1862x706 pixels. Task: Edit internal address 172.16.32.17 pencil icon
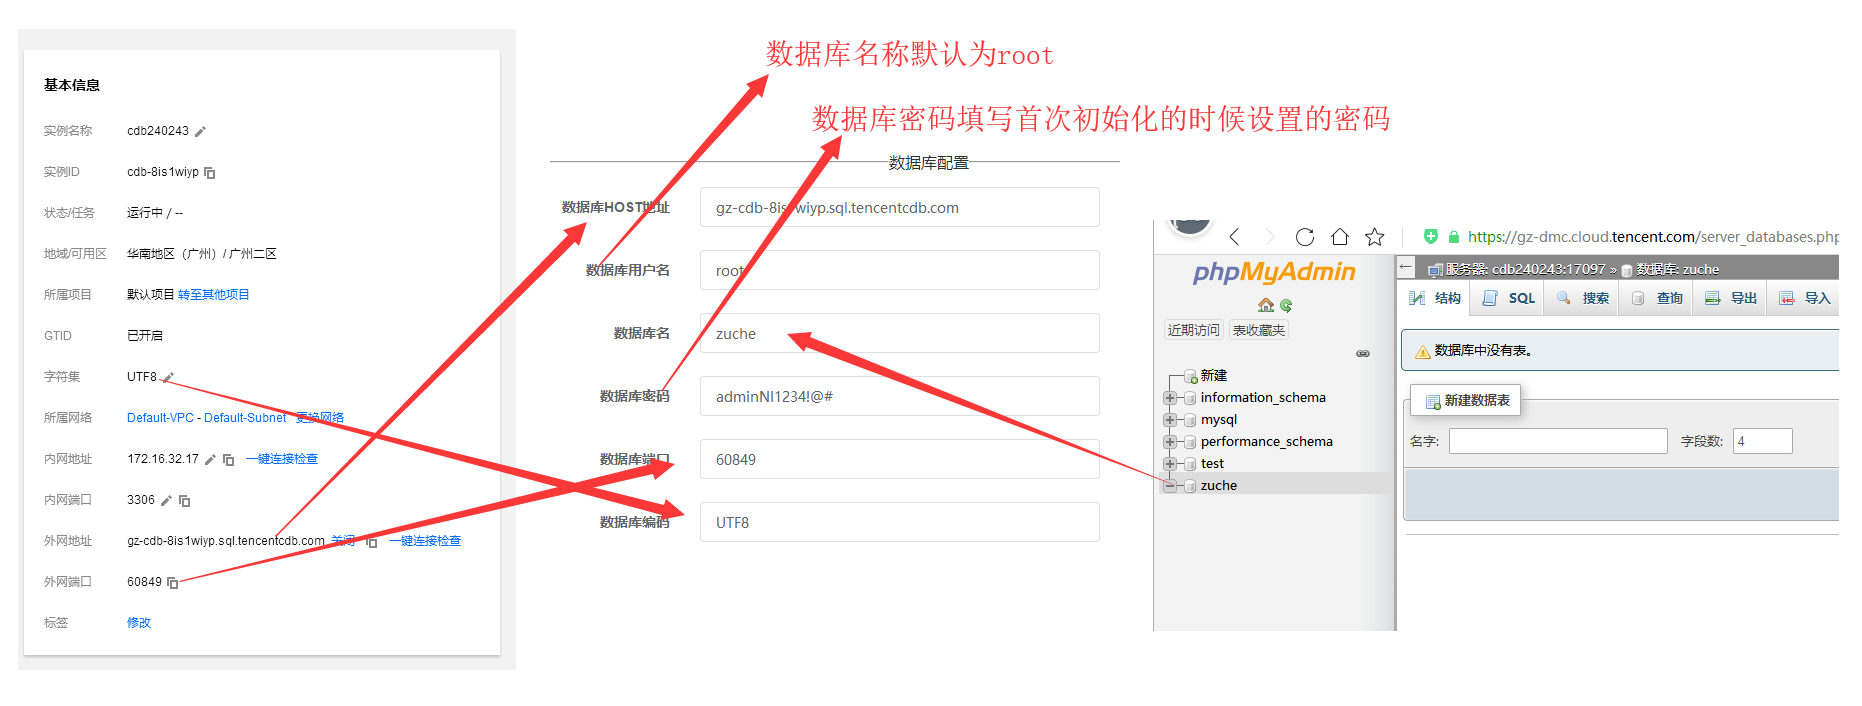(x=210, y=460)
